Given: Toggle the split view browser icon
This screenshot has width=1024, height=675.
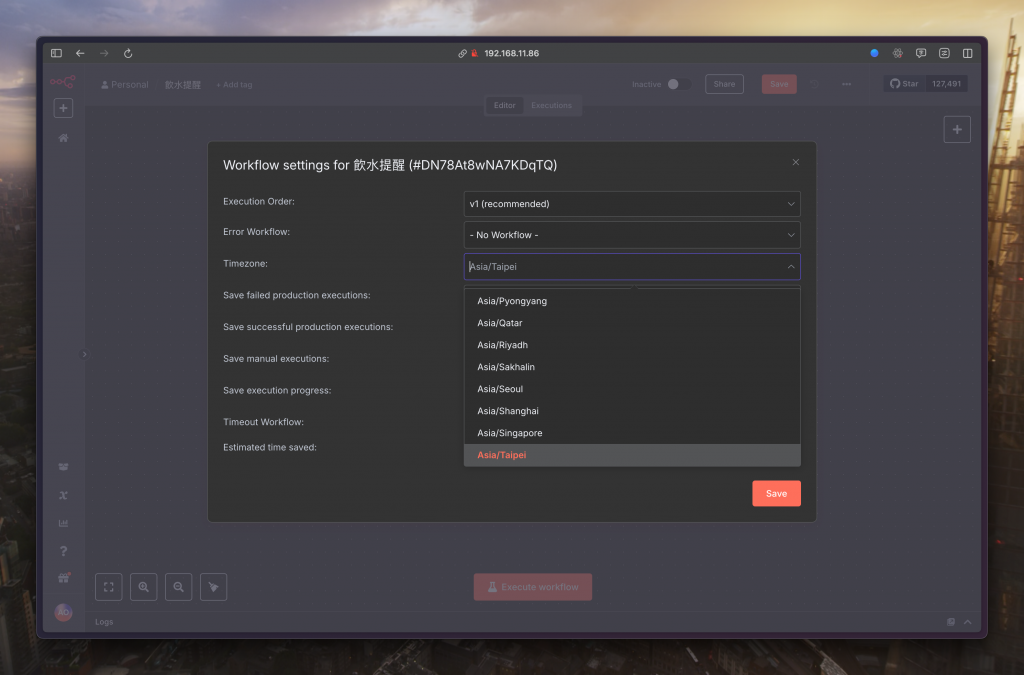Looking at the screenshot, I should (x=968, y=54).
